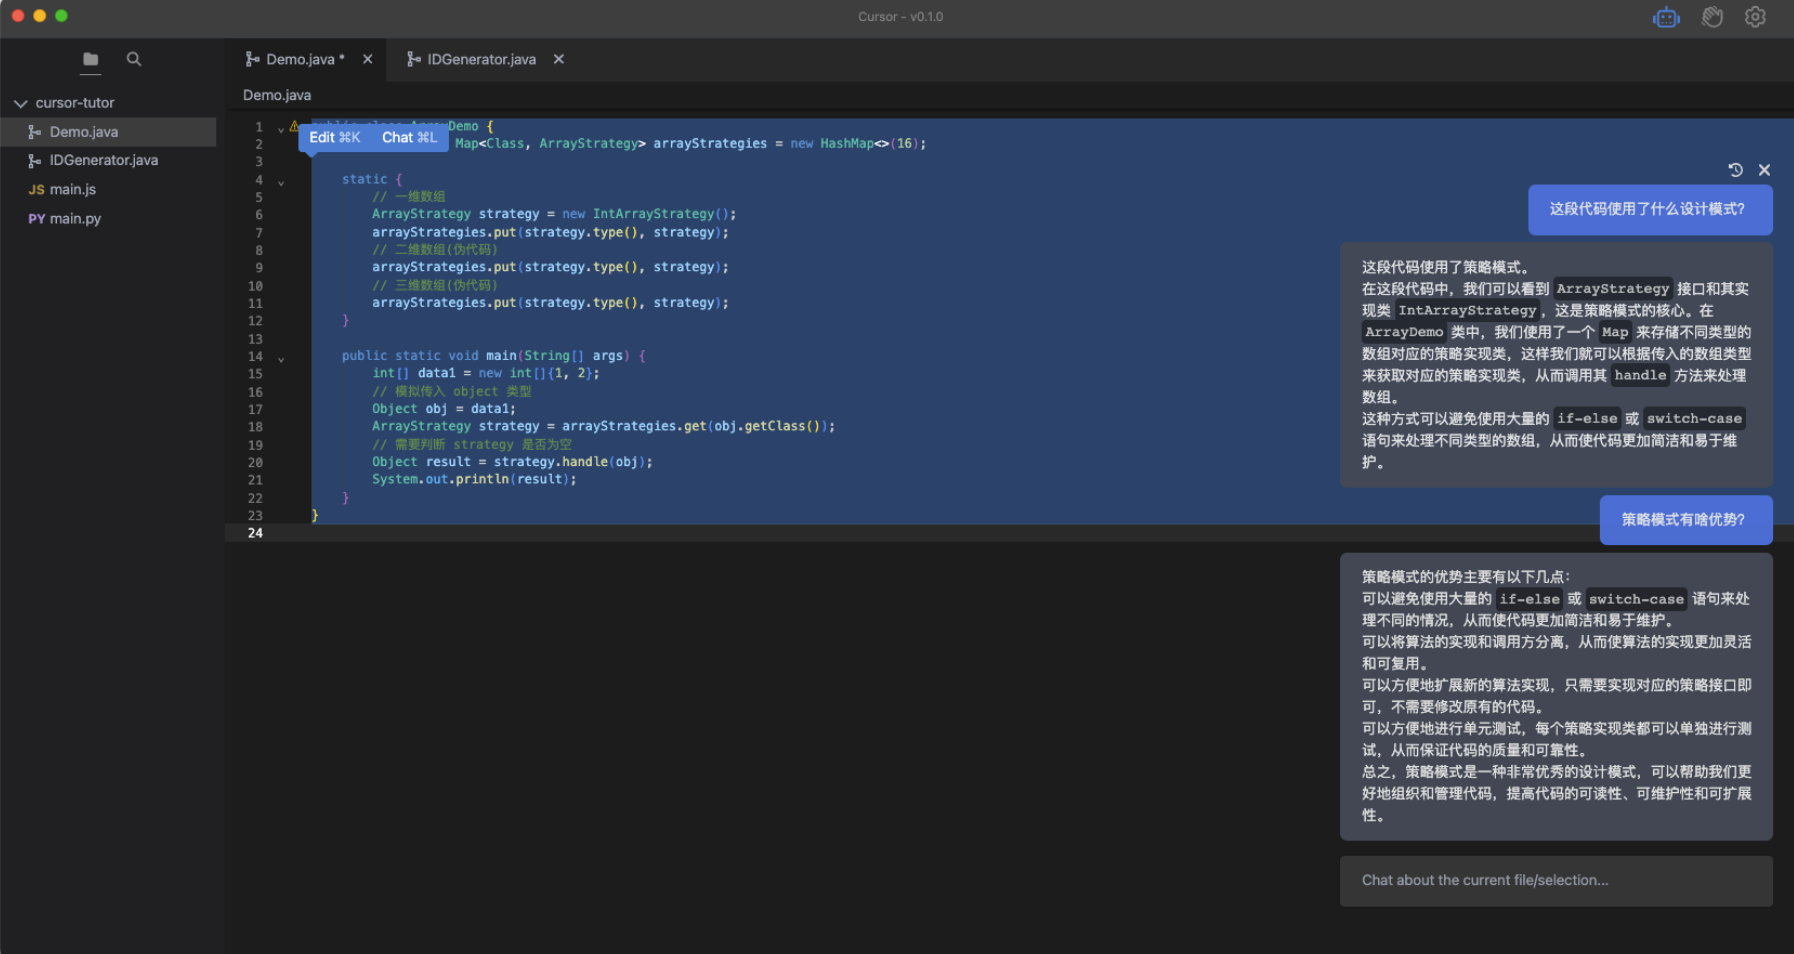The height and width of the screenshot is (954, 1794).
Task: Click the first user question bubble
Action: coord(1650,210)
